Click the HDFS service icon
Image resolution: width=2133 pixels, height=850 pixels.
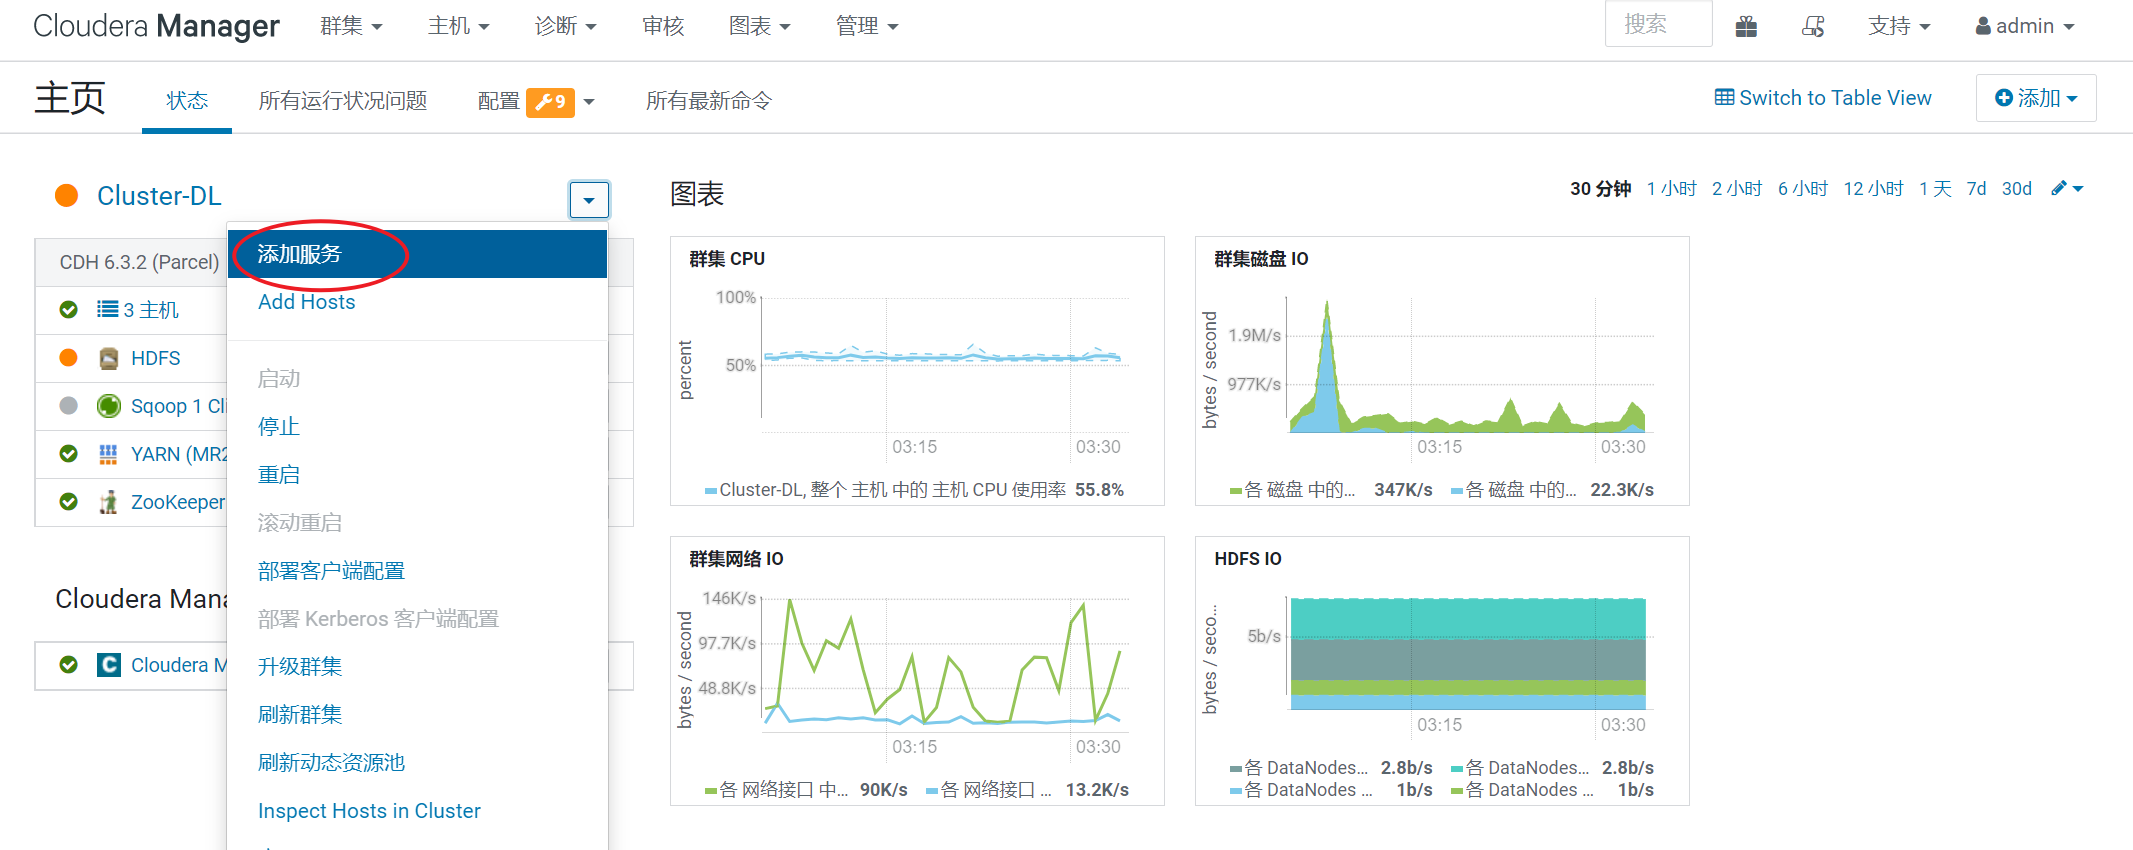pos(109,358)
